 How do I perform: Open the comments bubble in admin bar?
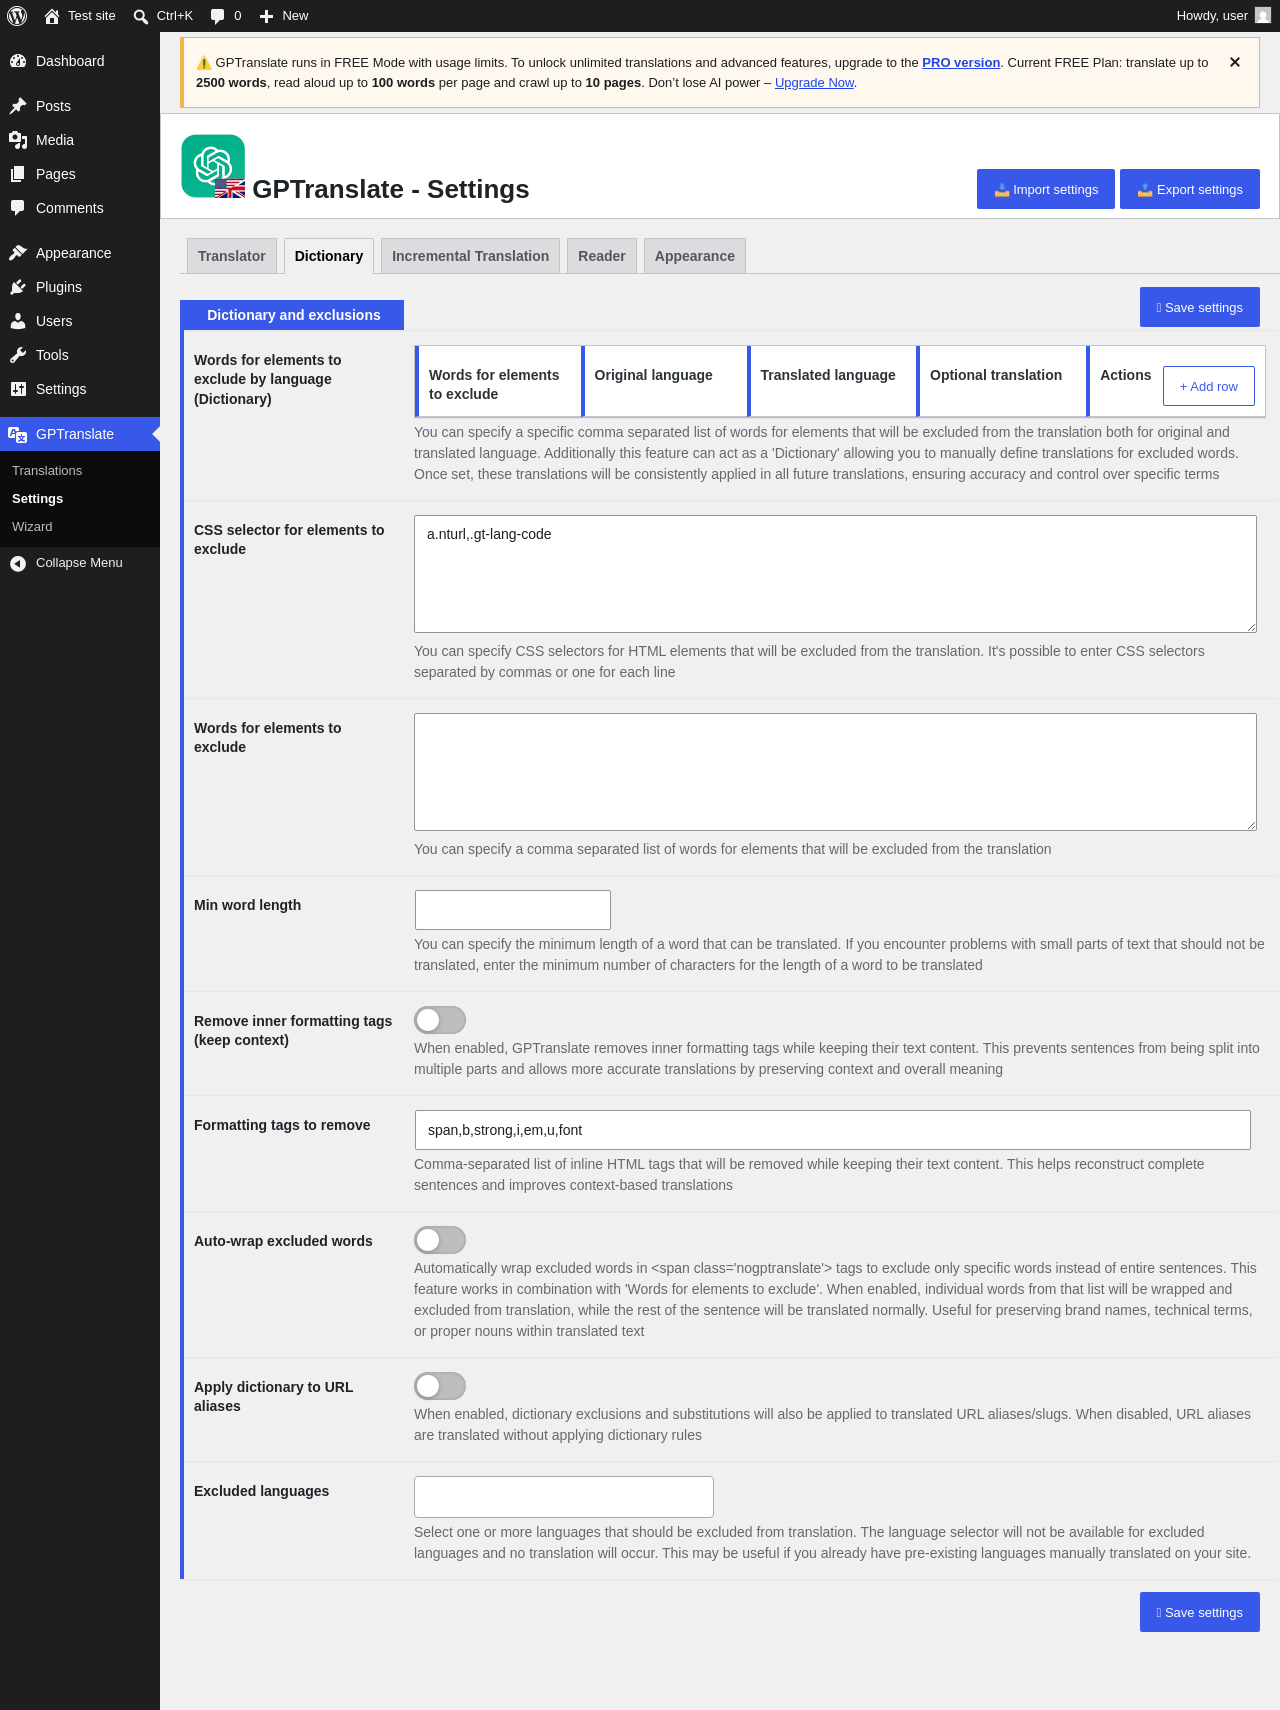[x=218, y=16]
